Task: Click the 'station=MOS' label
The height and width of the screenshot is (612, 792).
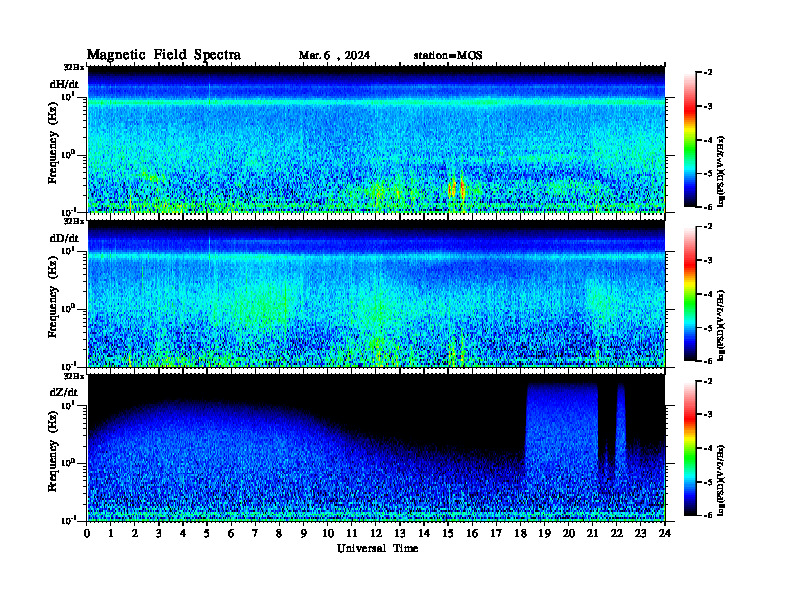Action: [448, 56]
